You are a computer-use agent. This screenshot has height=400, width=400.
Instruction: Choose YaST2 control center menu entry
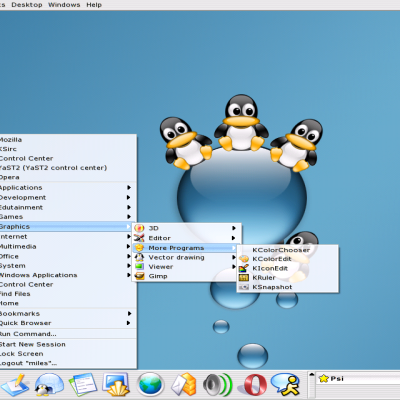tap(68, 168)
